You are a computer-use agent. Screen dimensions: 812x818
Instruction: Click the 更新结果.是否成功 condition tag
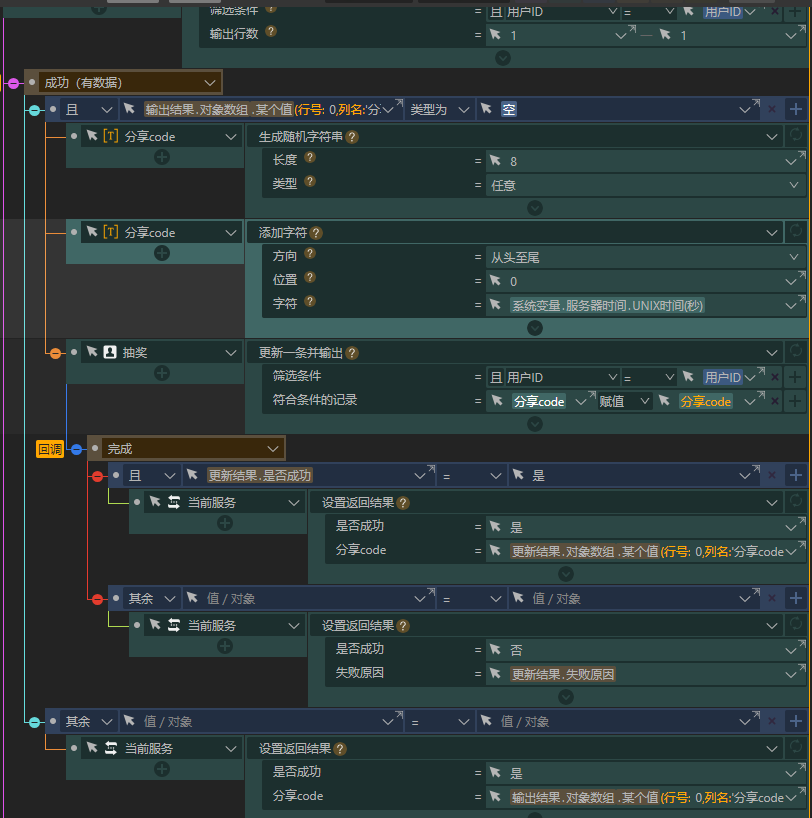[x=260, y=475]
